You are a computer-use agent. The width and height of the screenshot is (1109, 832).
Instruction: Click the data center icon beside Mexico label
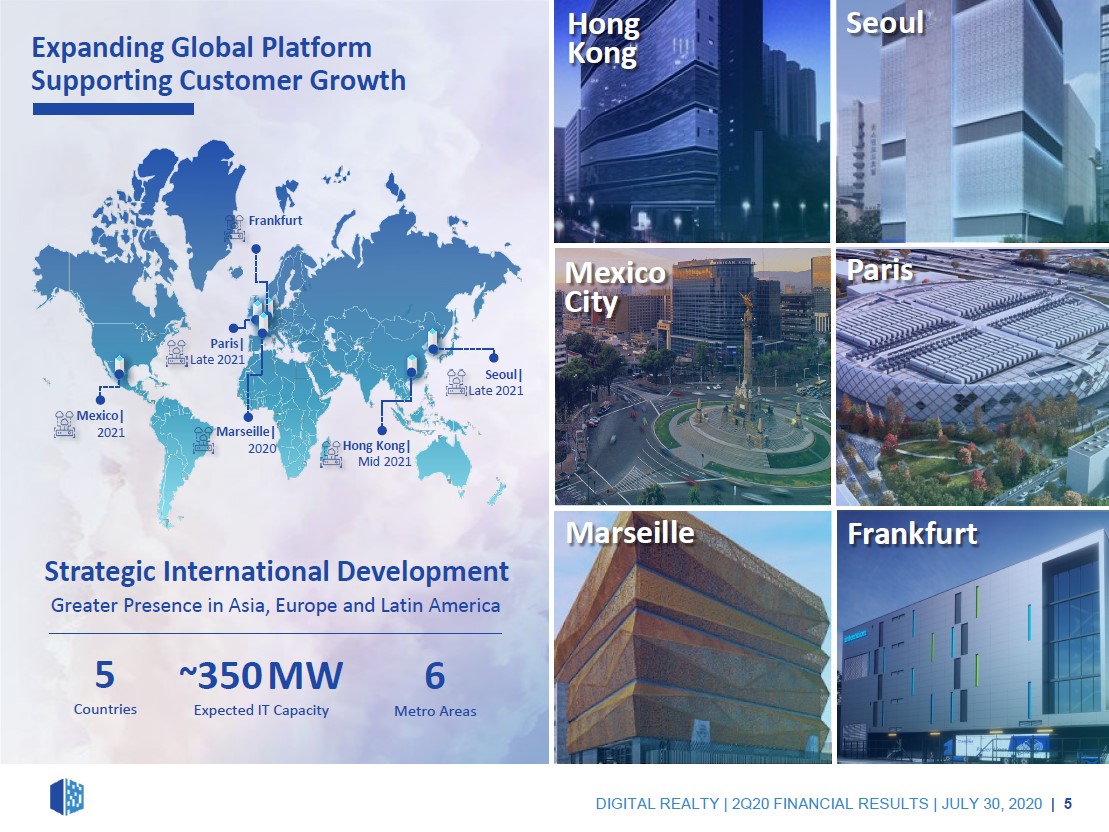click(65, 423)
